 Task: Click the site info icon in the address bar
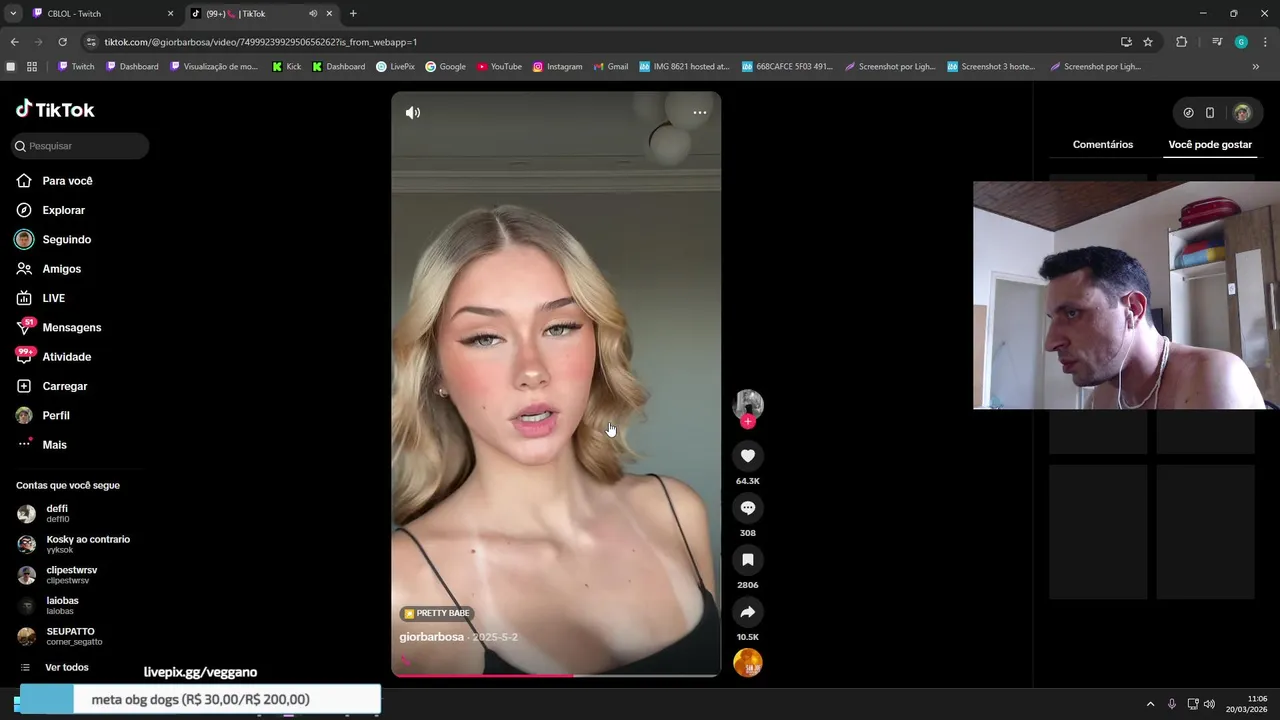[x=92, y=42]
